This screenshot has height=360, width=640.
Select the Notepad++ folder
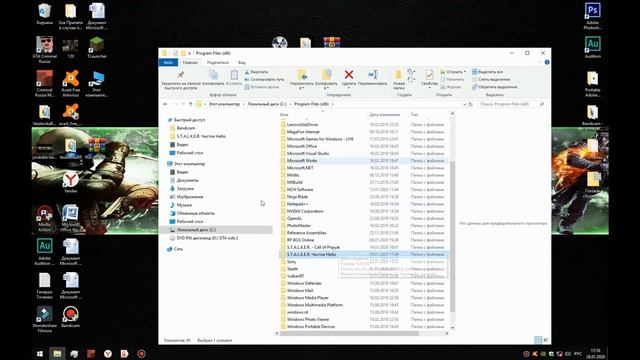click(297, 204)
